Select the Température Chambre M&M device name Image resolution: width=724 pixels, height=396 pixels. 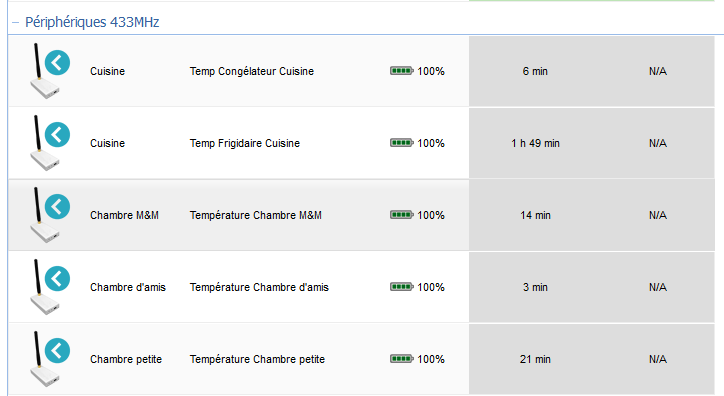(x=255, y=215)
